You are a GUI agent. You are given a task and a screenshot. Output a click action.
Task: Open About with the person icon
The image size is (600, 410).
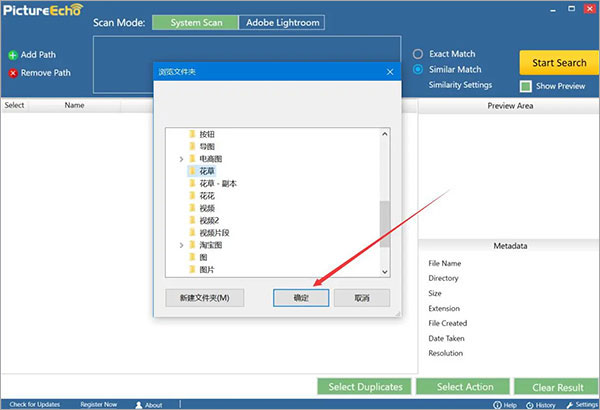tap(139, 405)
